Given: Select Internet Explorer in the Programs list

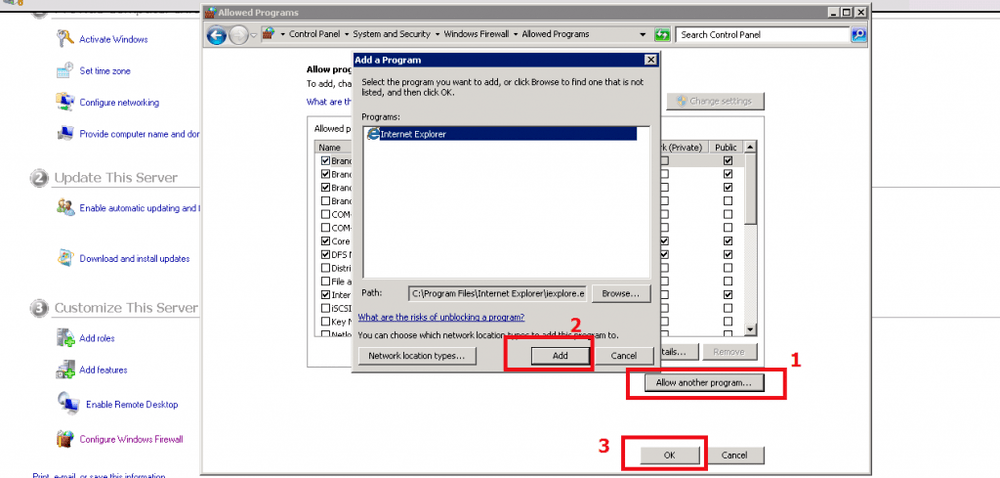Looking at the screenshot, I should tap(501, 134).
